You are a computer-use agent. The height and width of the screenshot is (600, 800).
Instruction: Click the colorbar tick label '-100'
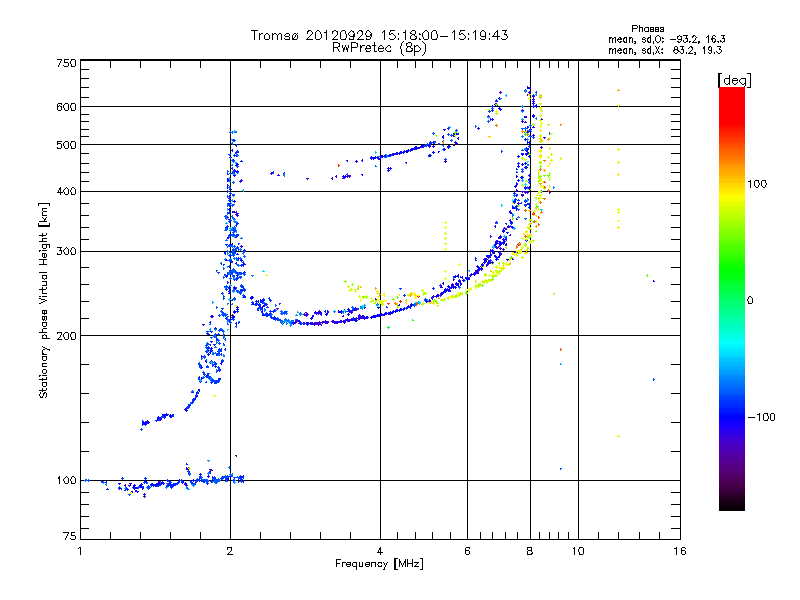click(761, 417)
